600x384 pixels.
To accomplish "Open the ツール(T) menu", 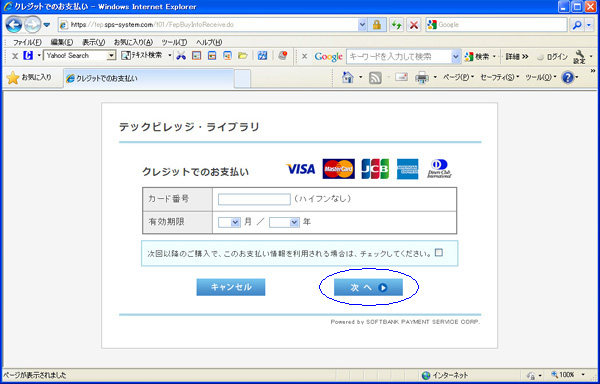I will point(174,42).
